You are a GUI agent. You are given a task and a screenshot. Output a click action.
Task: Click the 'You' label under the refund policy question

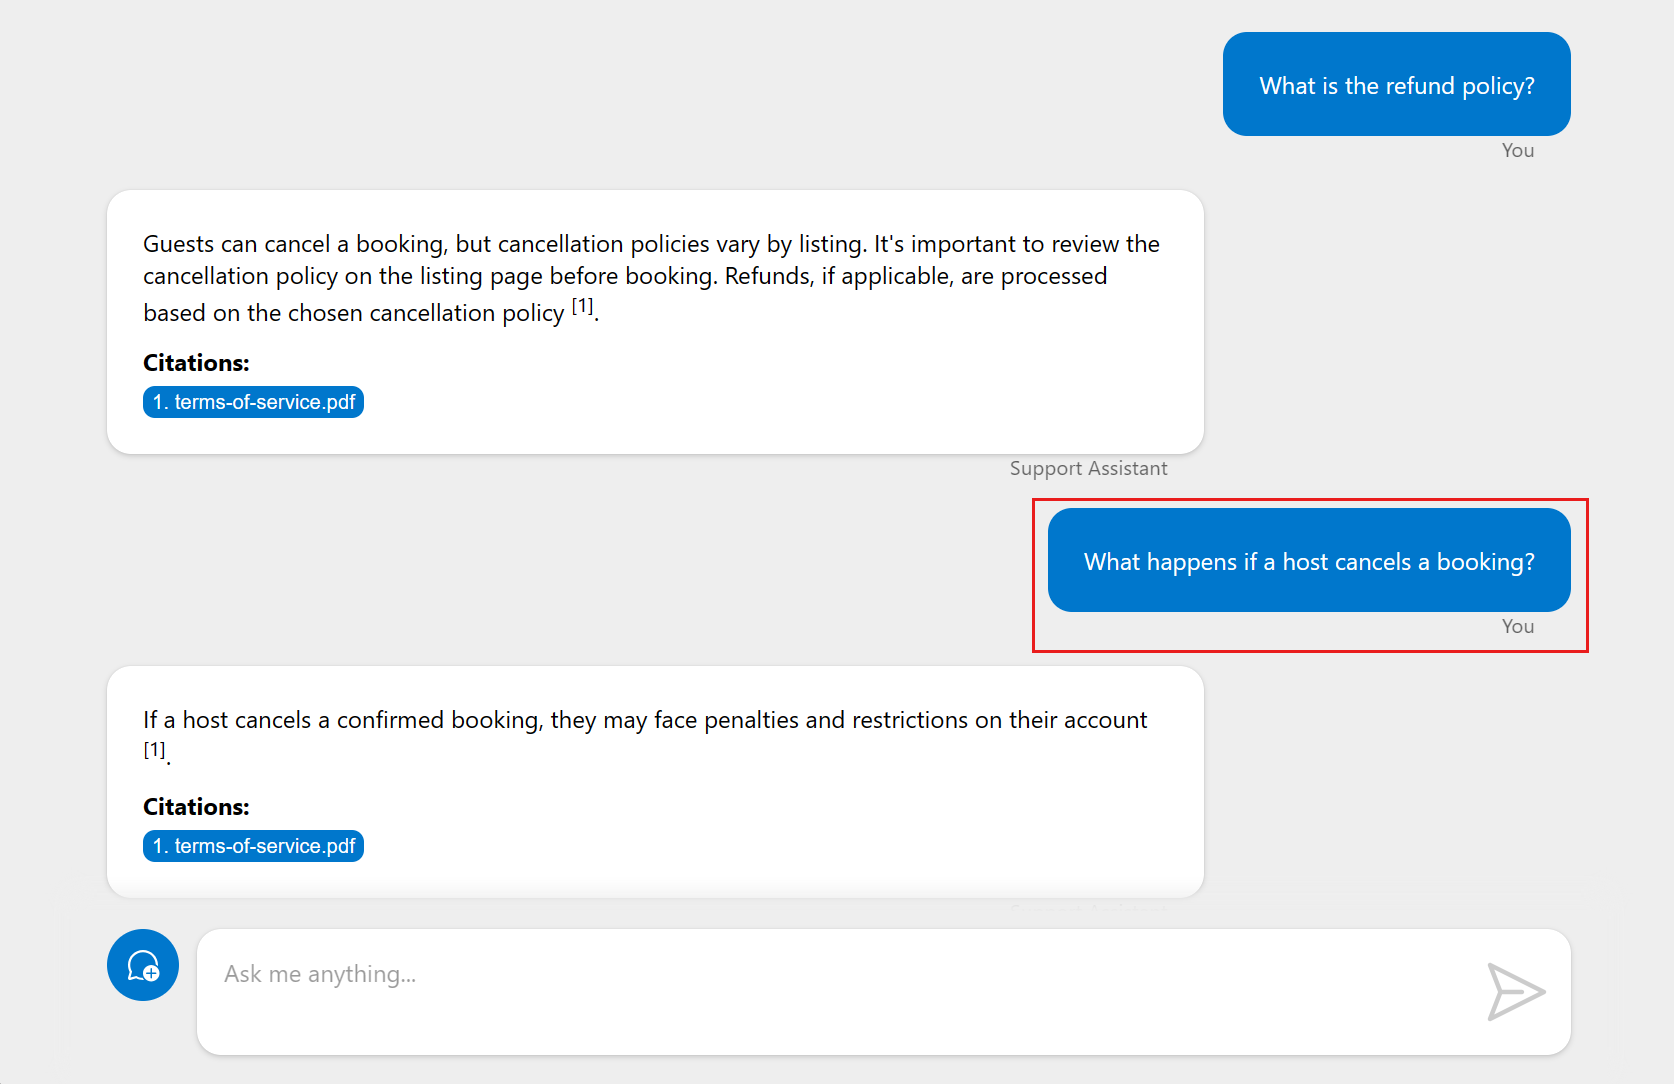pos(1517,150)
